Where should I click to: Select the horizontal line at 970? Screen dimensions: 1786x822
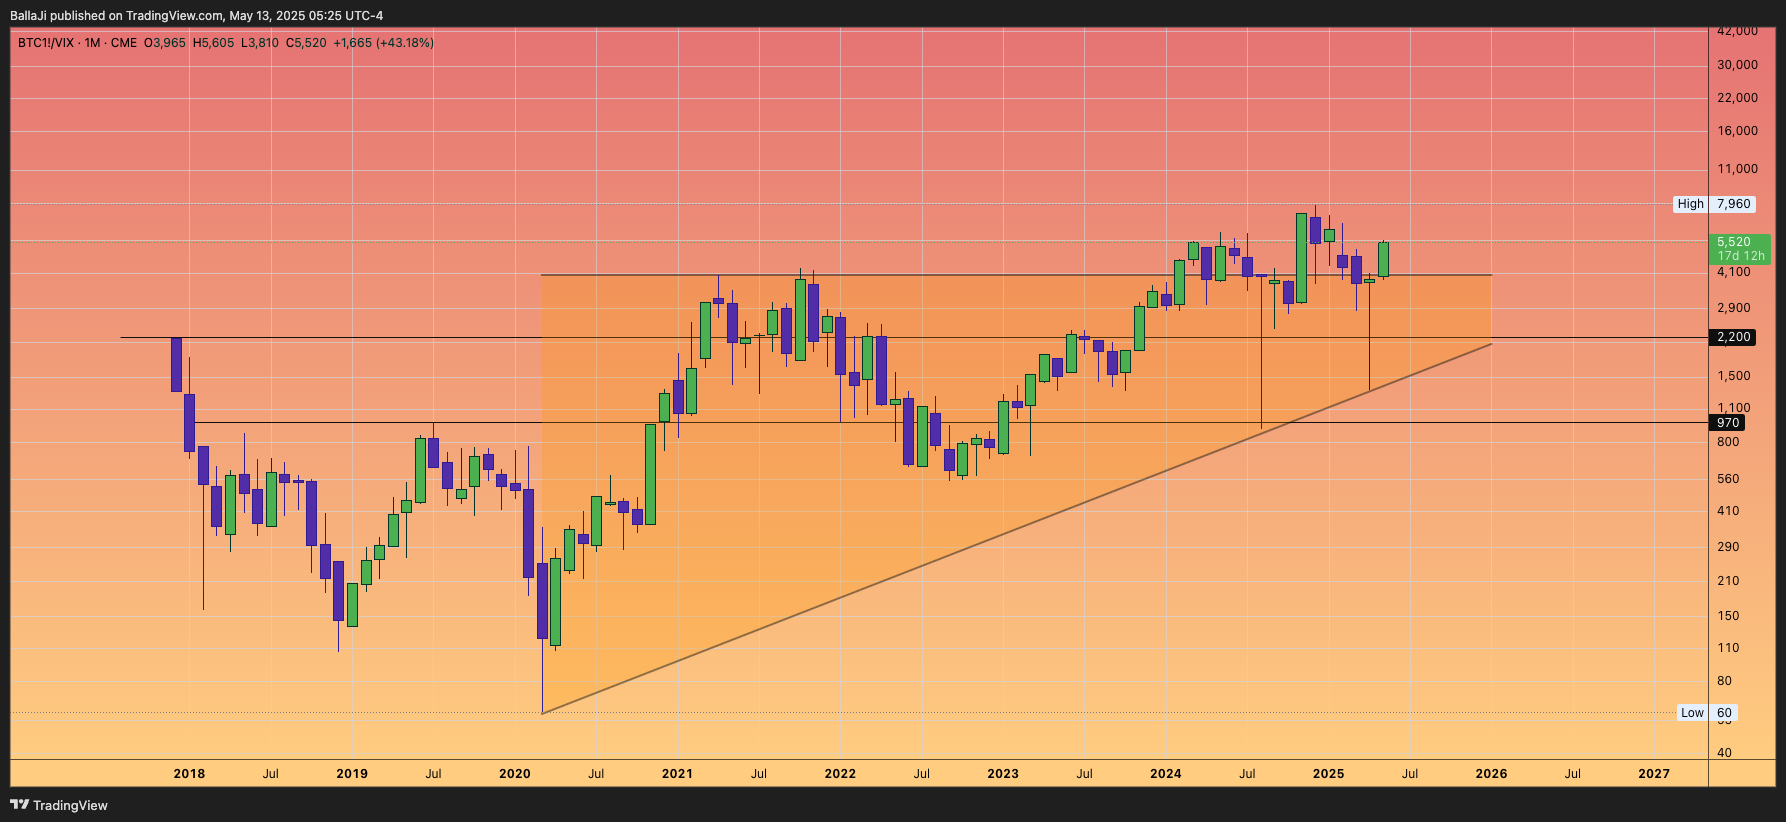coord(950,423)
